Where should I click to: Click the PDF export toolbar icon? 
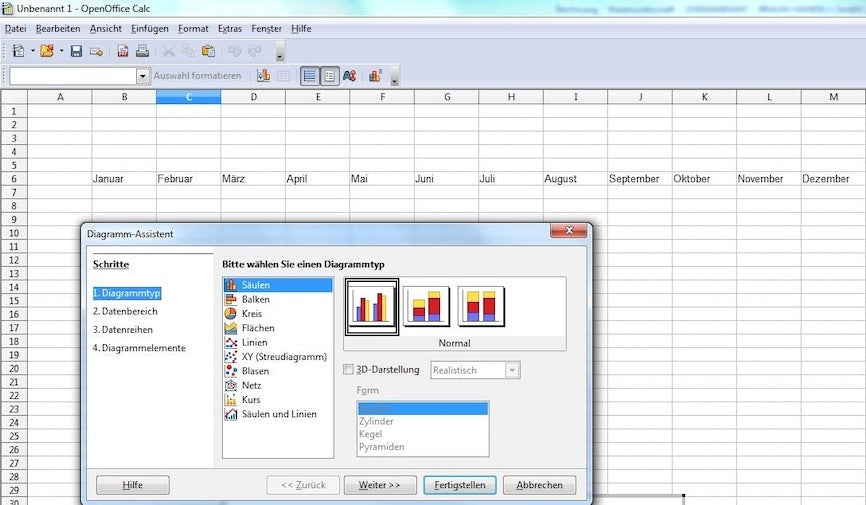click(123, 51)
